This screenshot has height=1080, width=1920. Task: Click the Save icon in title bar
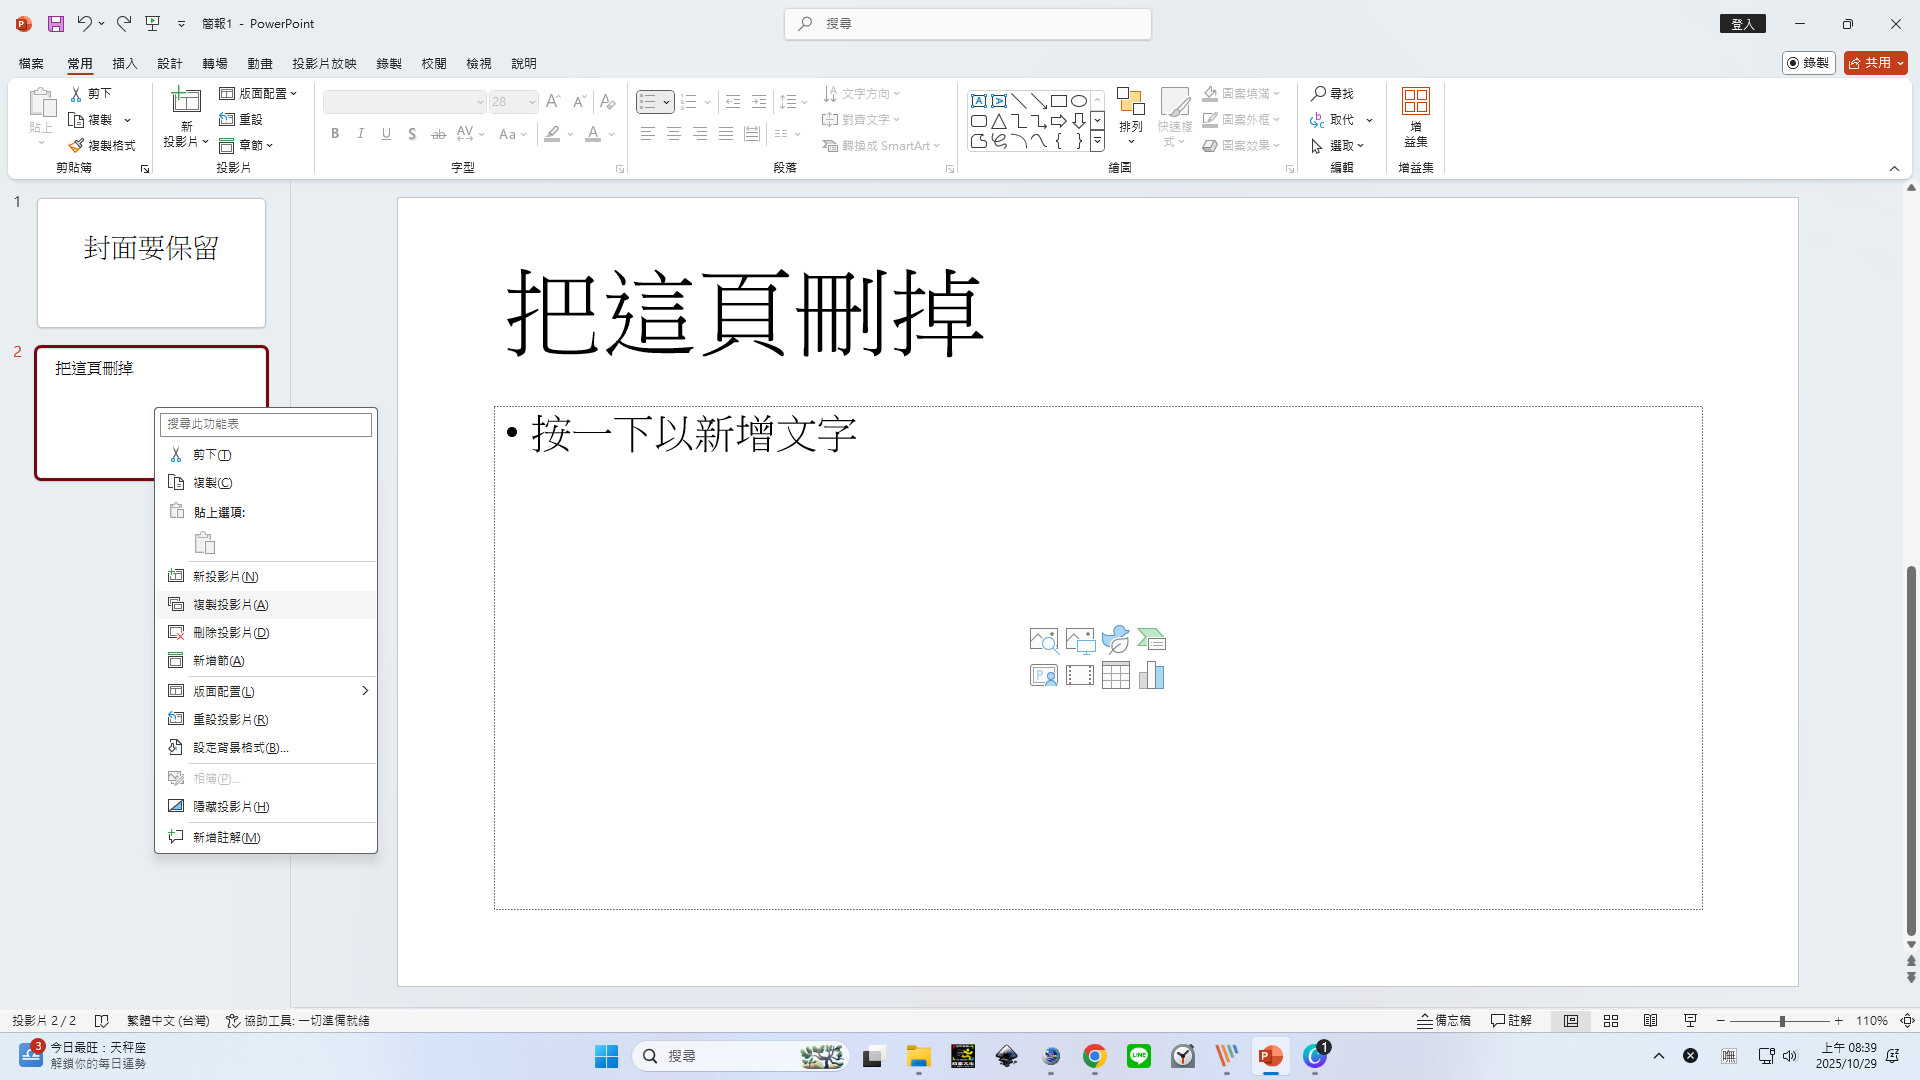[x=56, y=23]
